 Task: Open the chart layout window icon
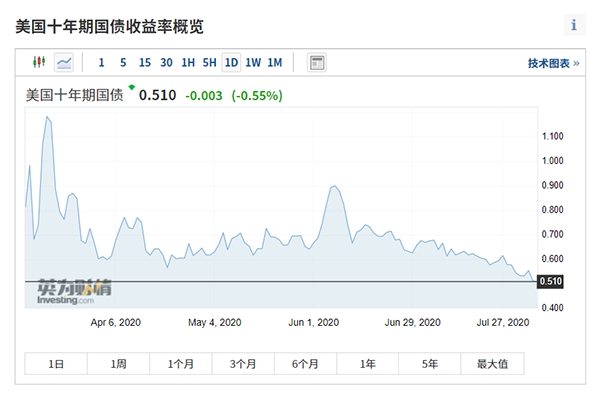pos(317,62)
